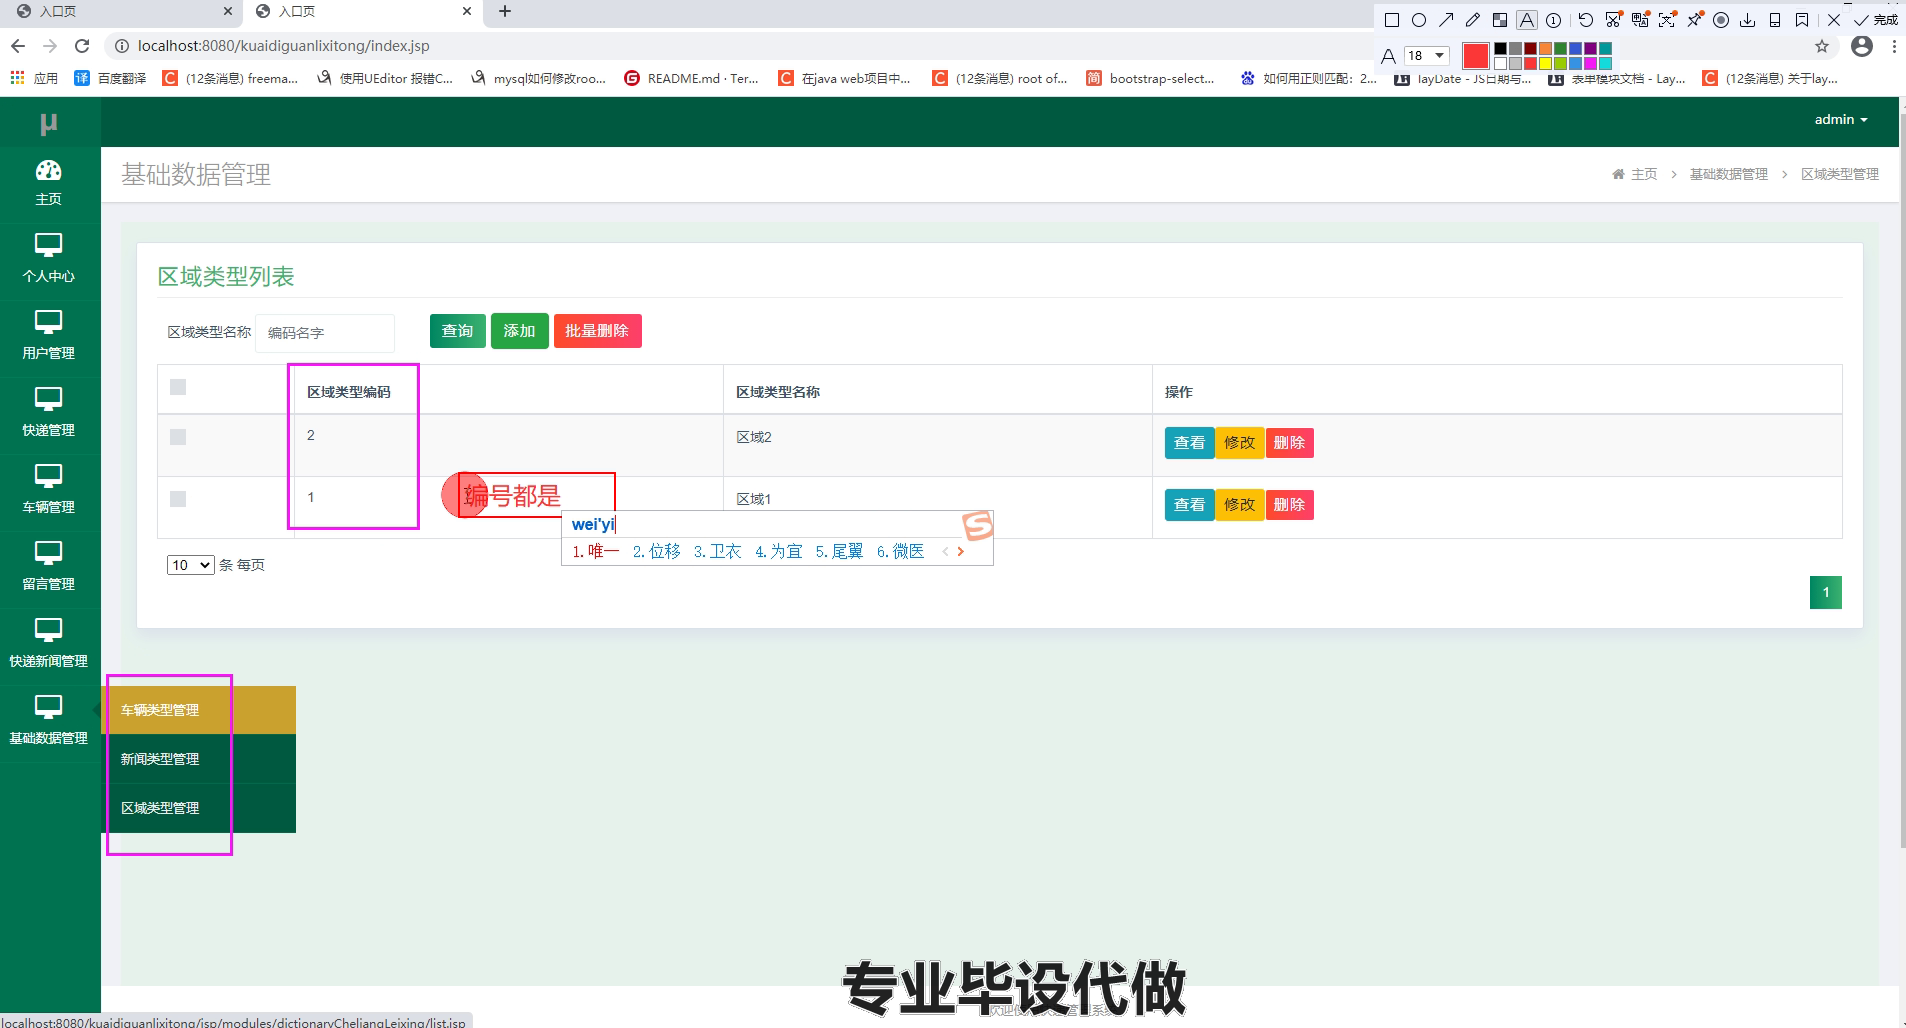Choose IME candidate 唯一
The image size is (1906, 1028).
(x=596, y=551)
